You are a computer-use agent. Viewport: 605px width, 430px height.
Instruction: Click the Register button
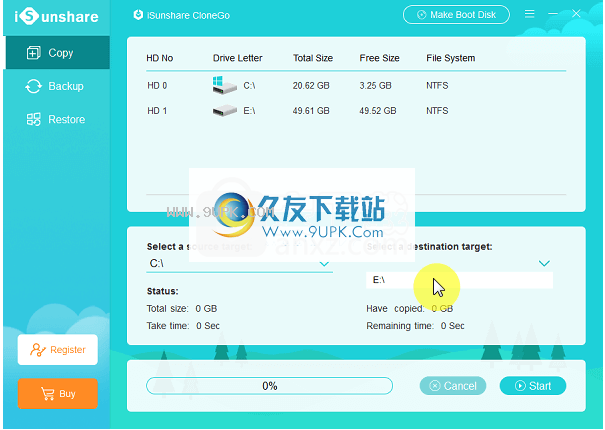tap(57, 350)
